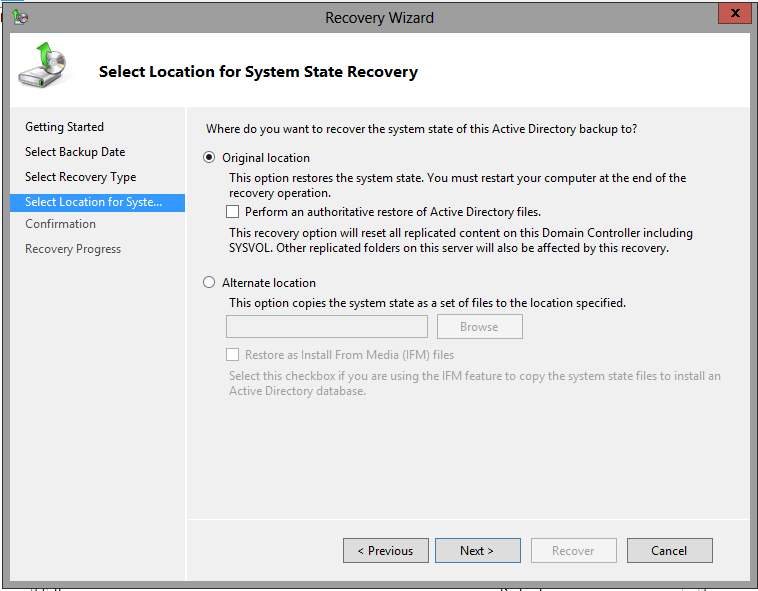
Task: Click the IFM feature explanation text
Action: (475, 383)
